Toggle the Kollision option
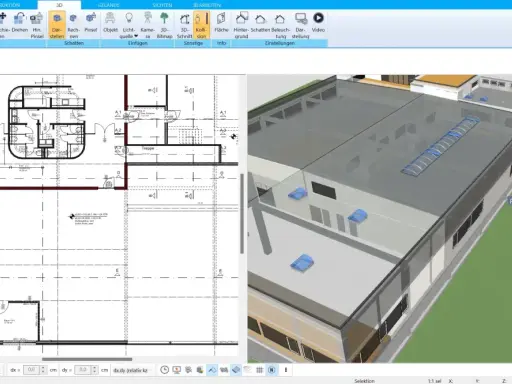 [x=201, y=25]
